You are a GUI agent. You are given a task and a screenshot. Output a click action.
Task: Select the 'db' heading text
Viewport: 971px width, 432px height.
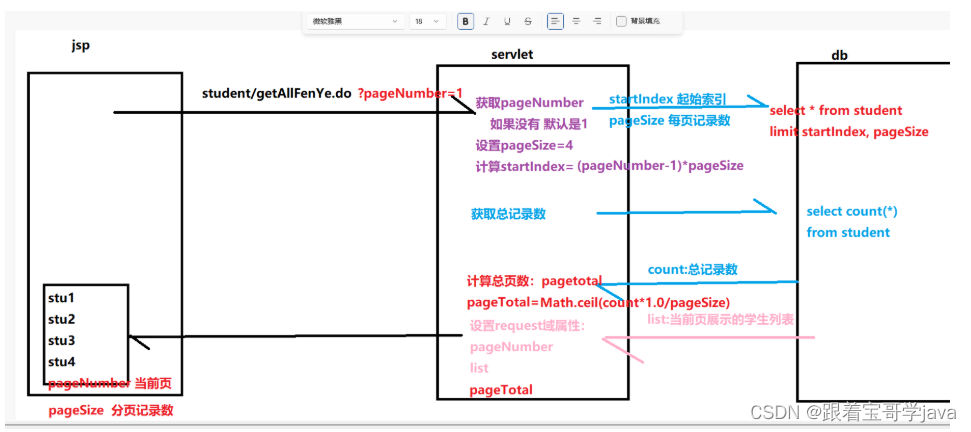click(839, 56)
